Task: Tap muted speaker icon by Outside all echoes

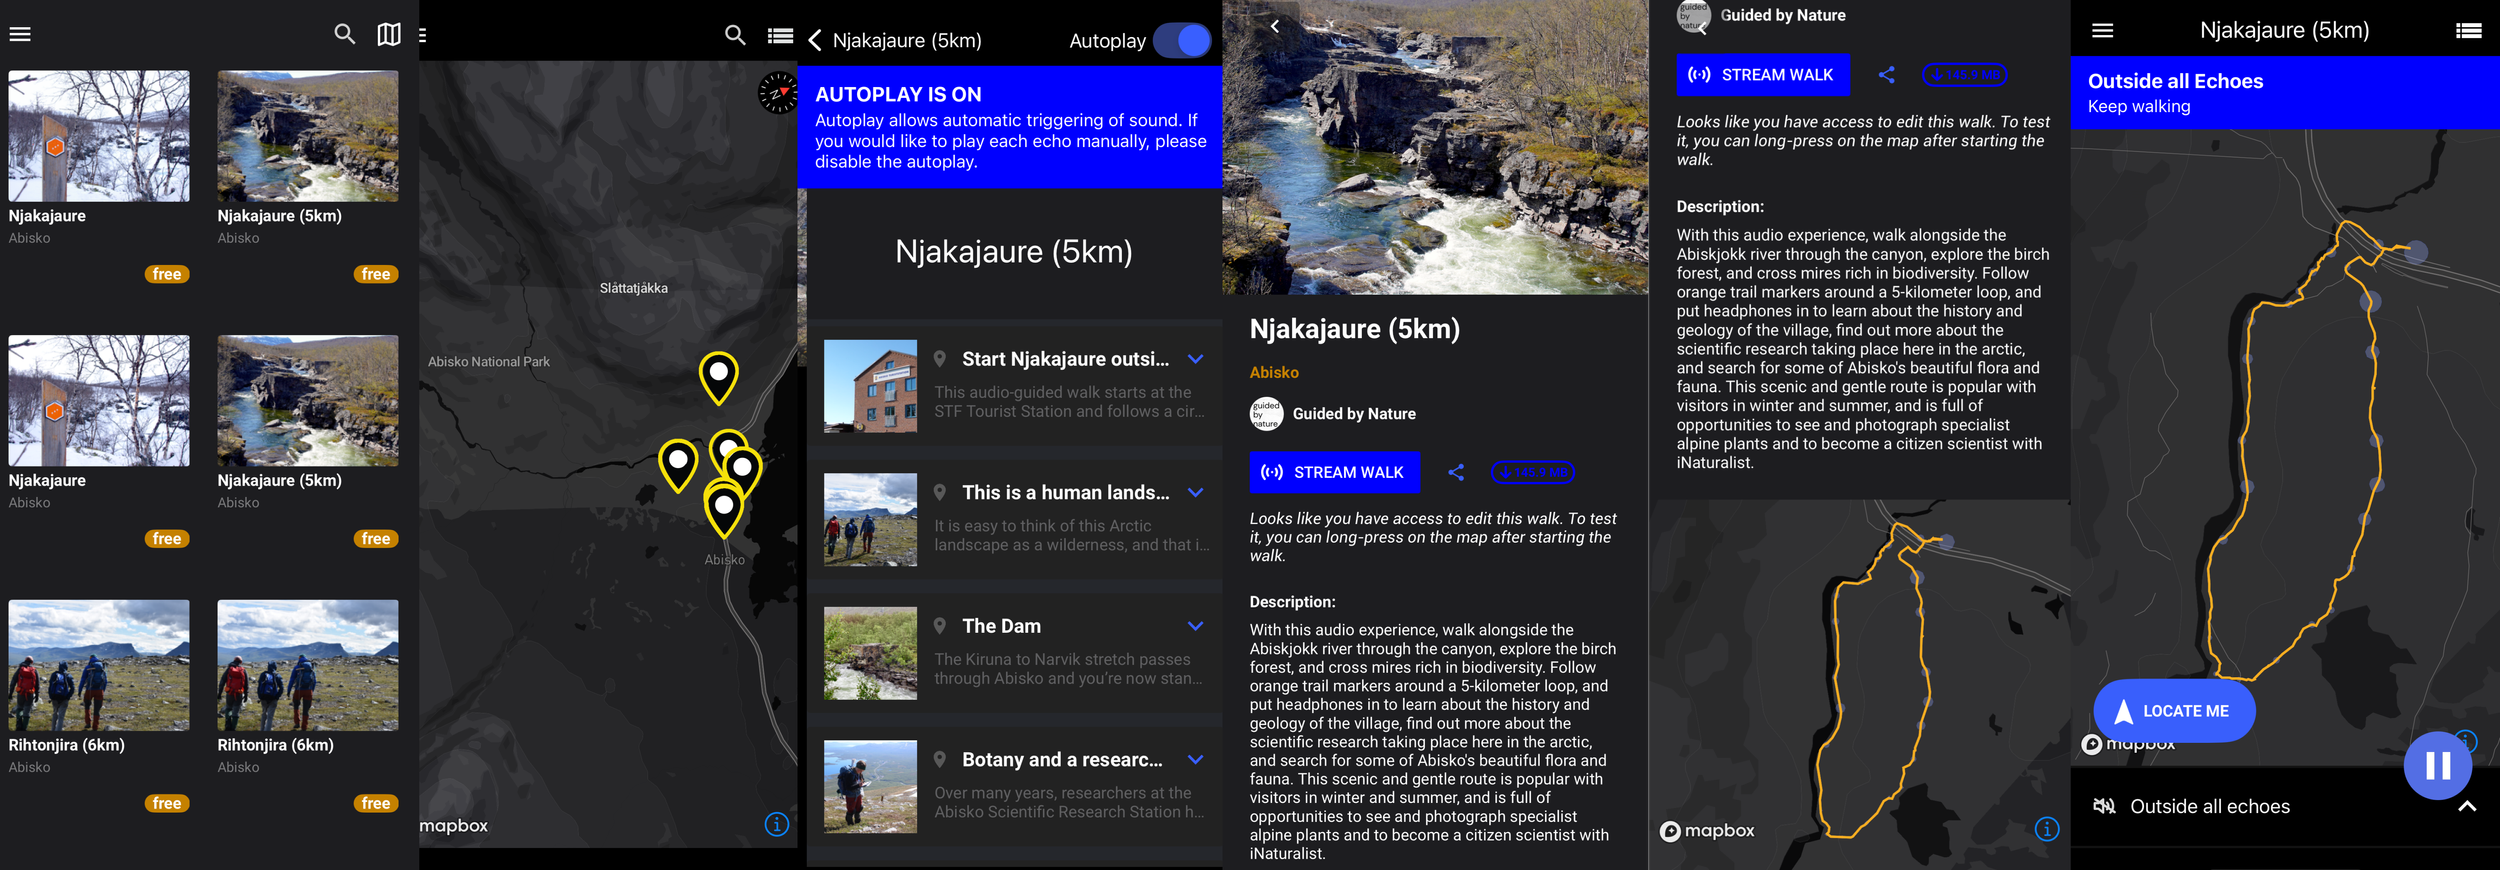Action: coord(2104,806)
